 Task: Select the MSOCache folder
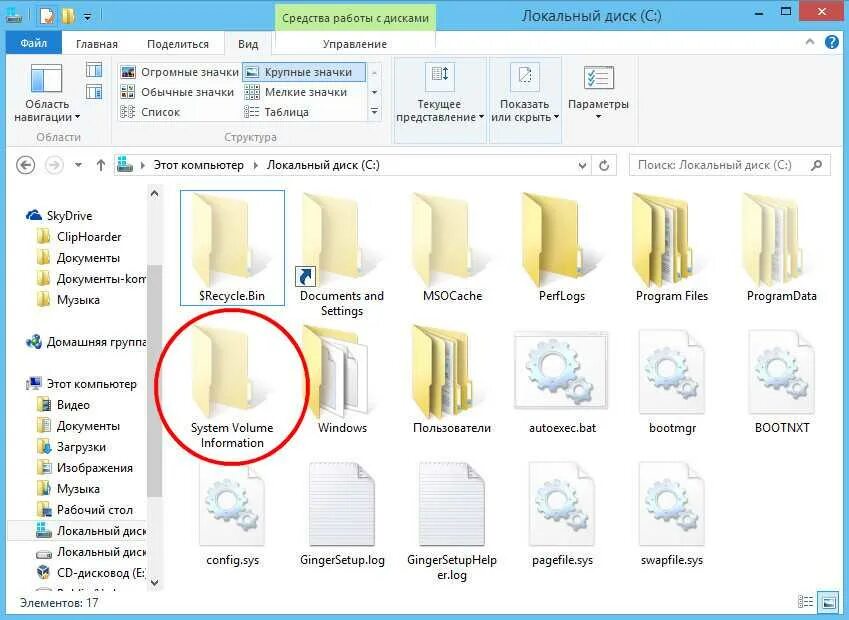click(x=452, y=248)
